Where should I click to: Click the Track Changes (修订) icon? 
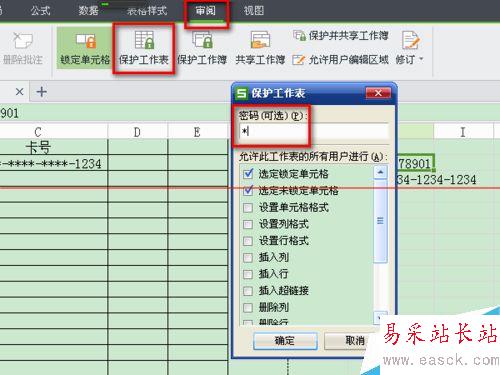[x=410, y=41]
